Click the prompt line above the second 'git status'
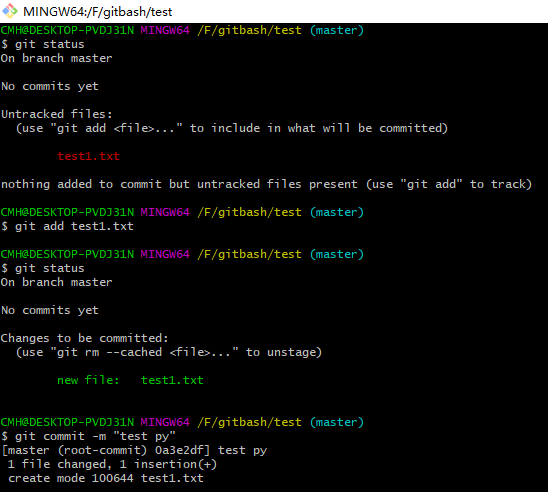Screen dimensions: 548x492 (x=182, y=254)
